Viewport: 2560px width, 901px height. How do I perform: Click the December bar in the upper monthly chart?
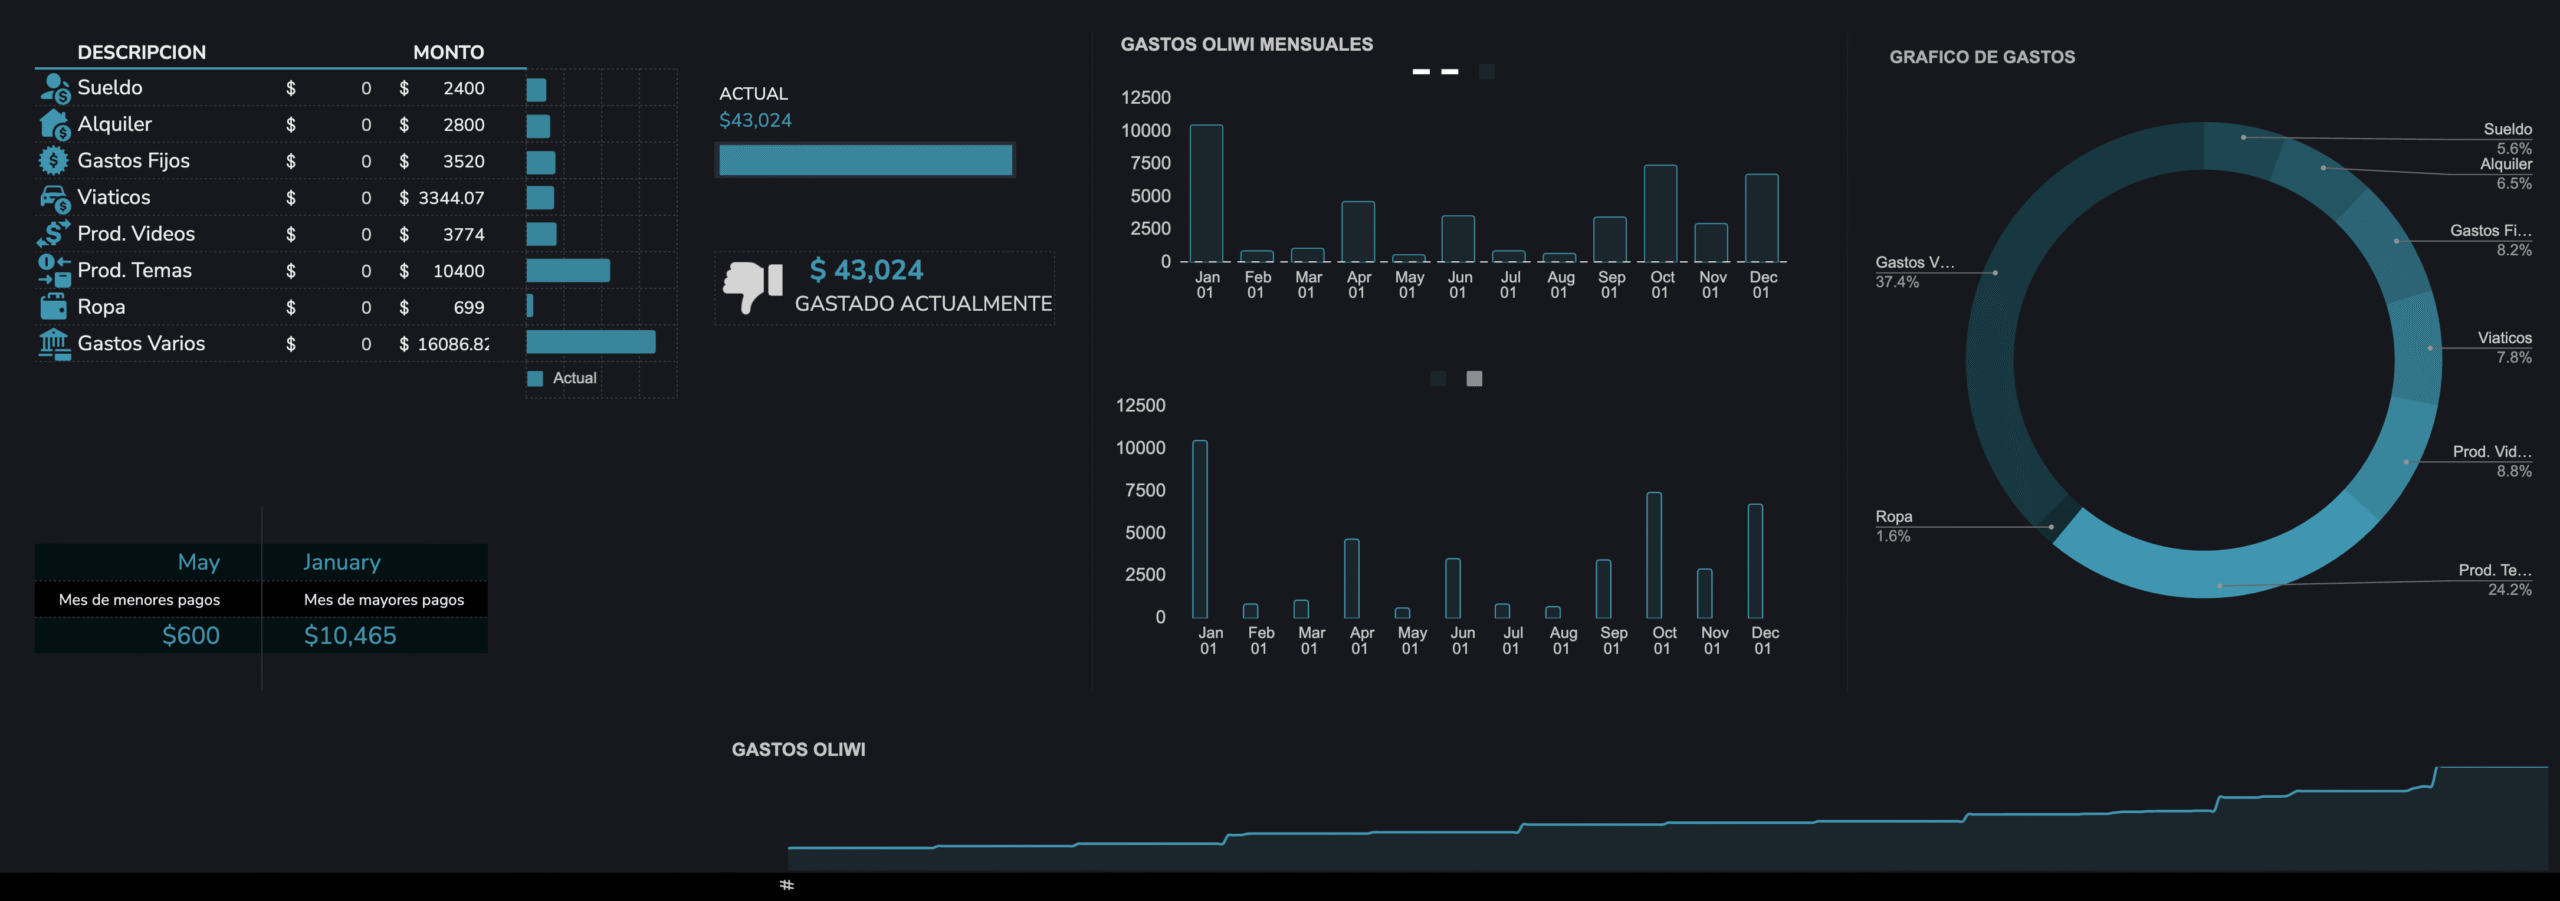tap(1762, 218)
